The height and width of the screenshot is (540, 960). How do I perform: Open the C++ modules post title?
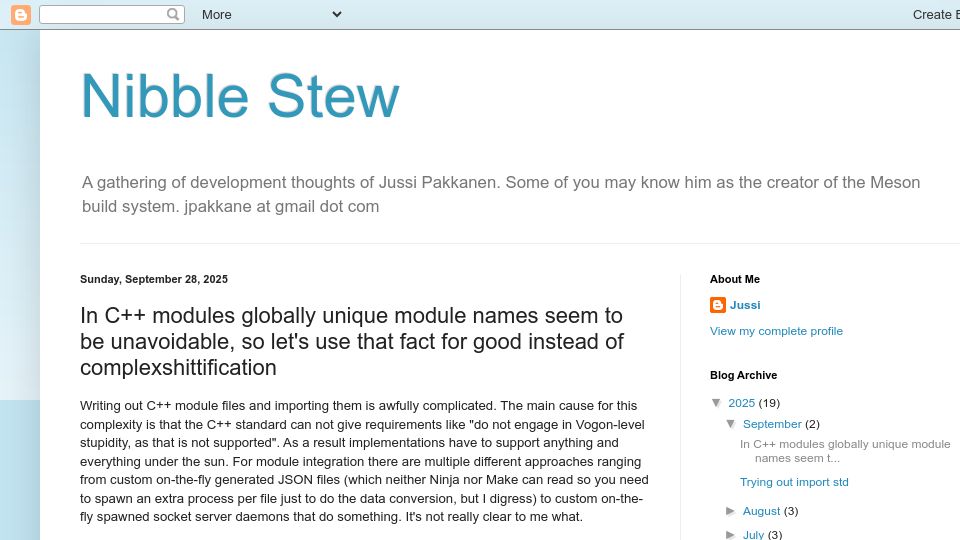click(352, 342)
